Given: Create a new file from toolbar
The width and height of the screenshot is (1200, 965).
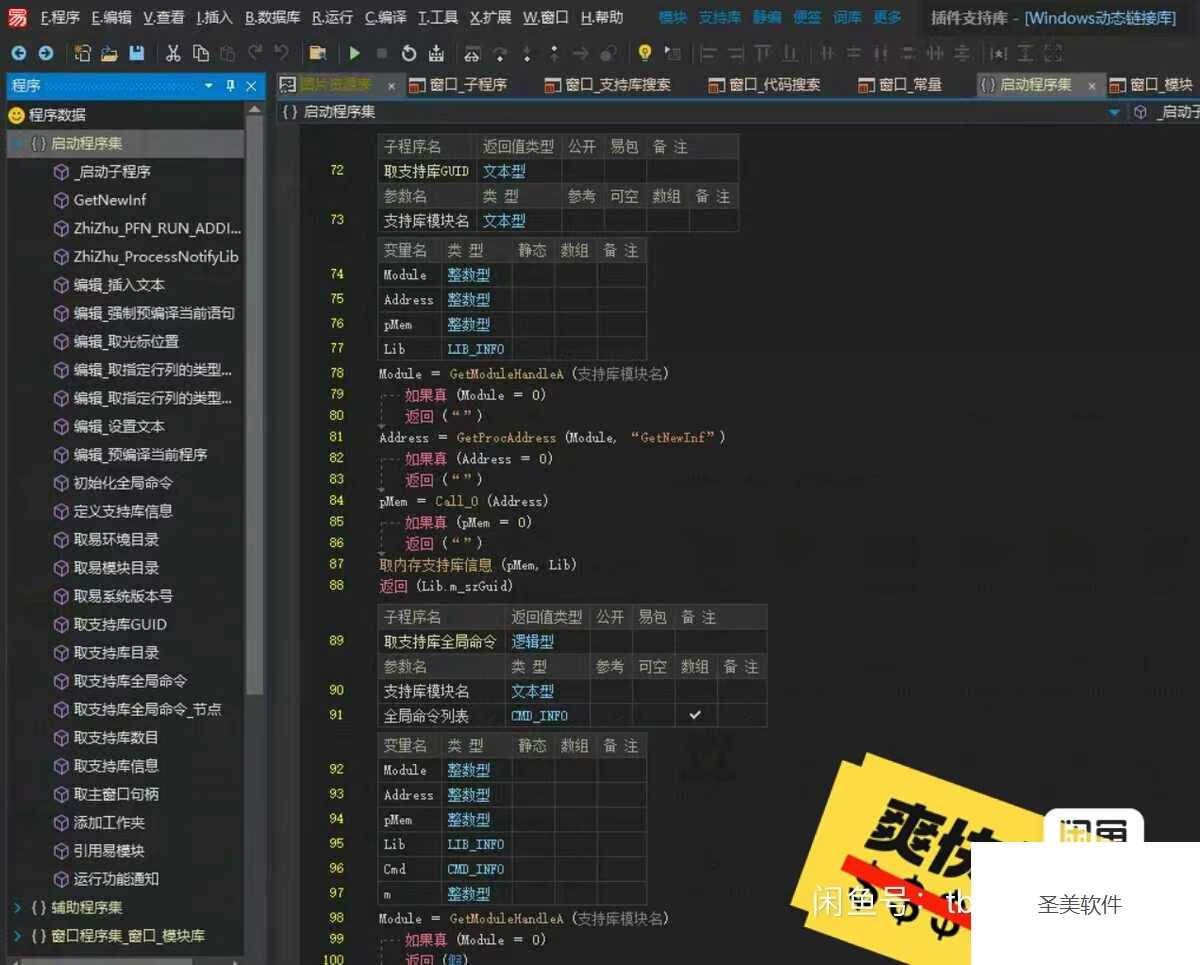Looking at the screenshot, I should click(82, 53).
